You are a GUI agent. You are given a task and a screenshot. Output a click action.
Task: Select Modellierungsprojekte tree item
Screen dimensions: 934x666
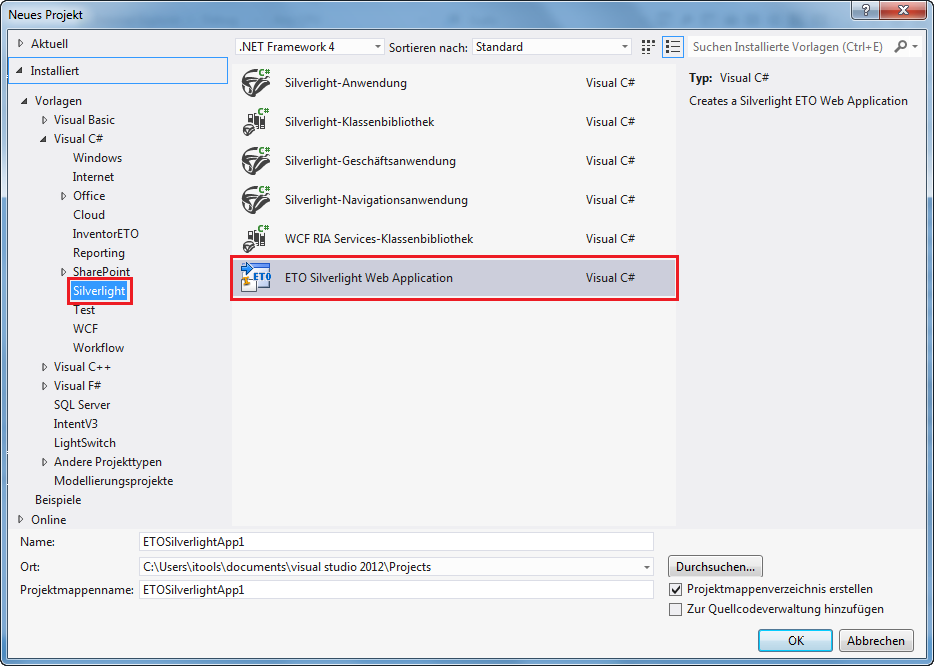click(x=113, y=481)
